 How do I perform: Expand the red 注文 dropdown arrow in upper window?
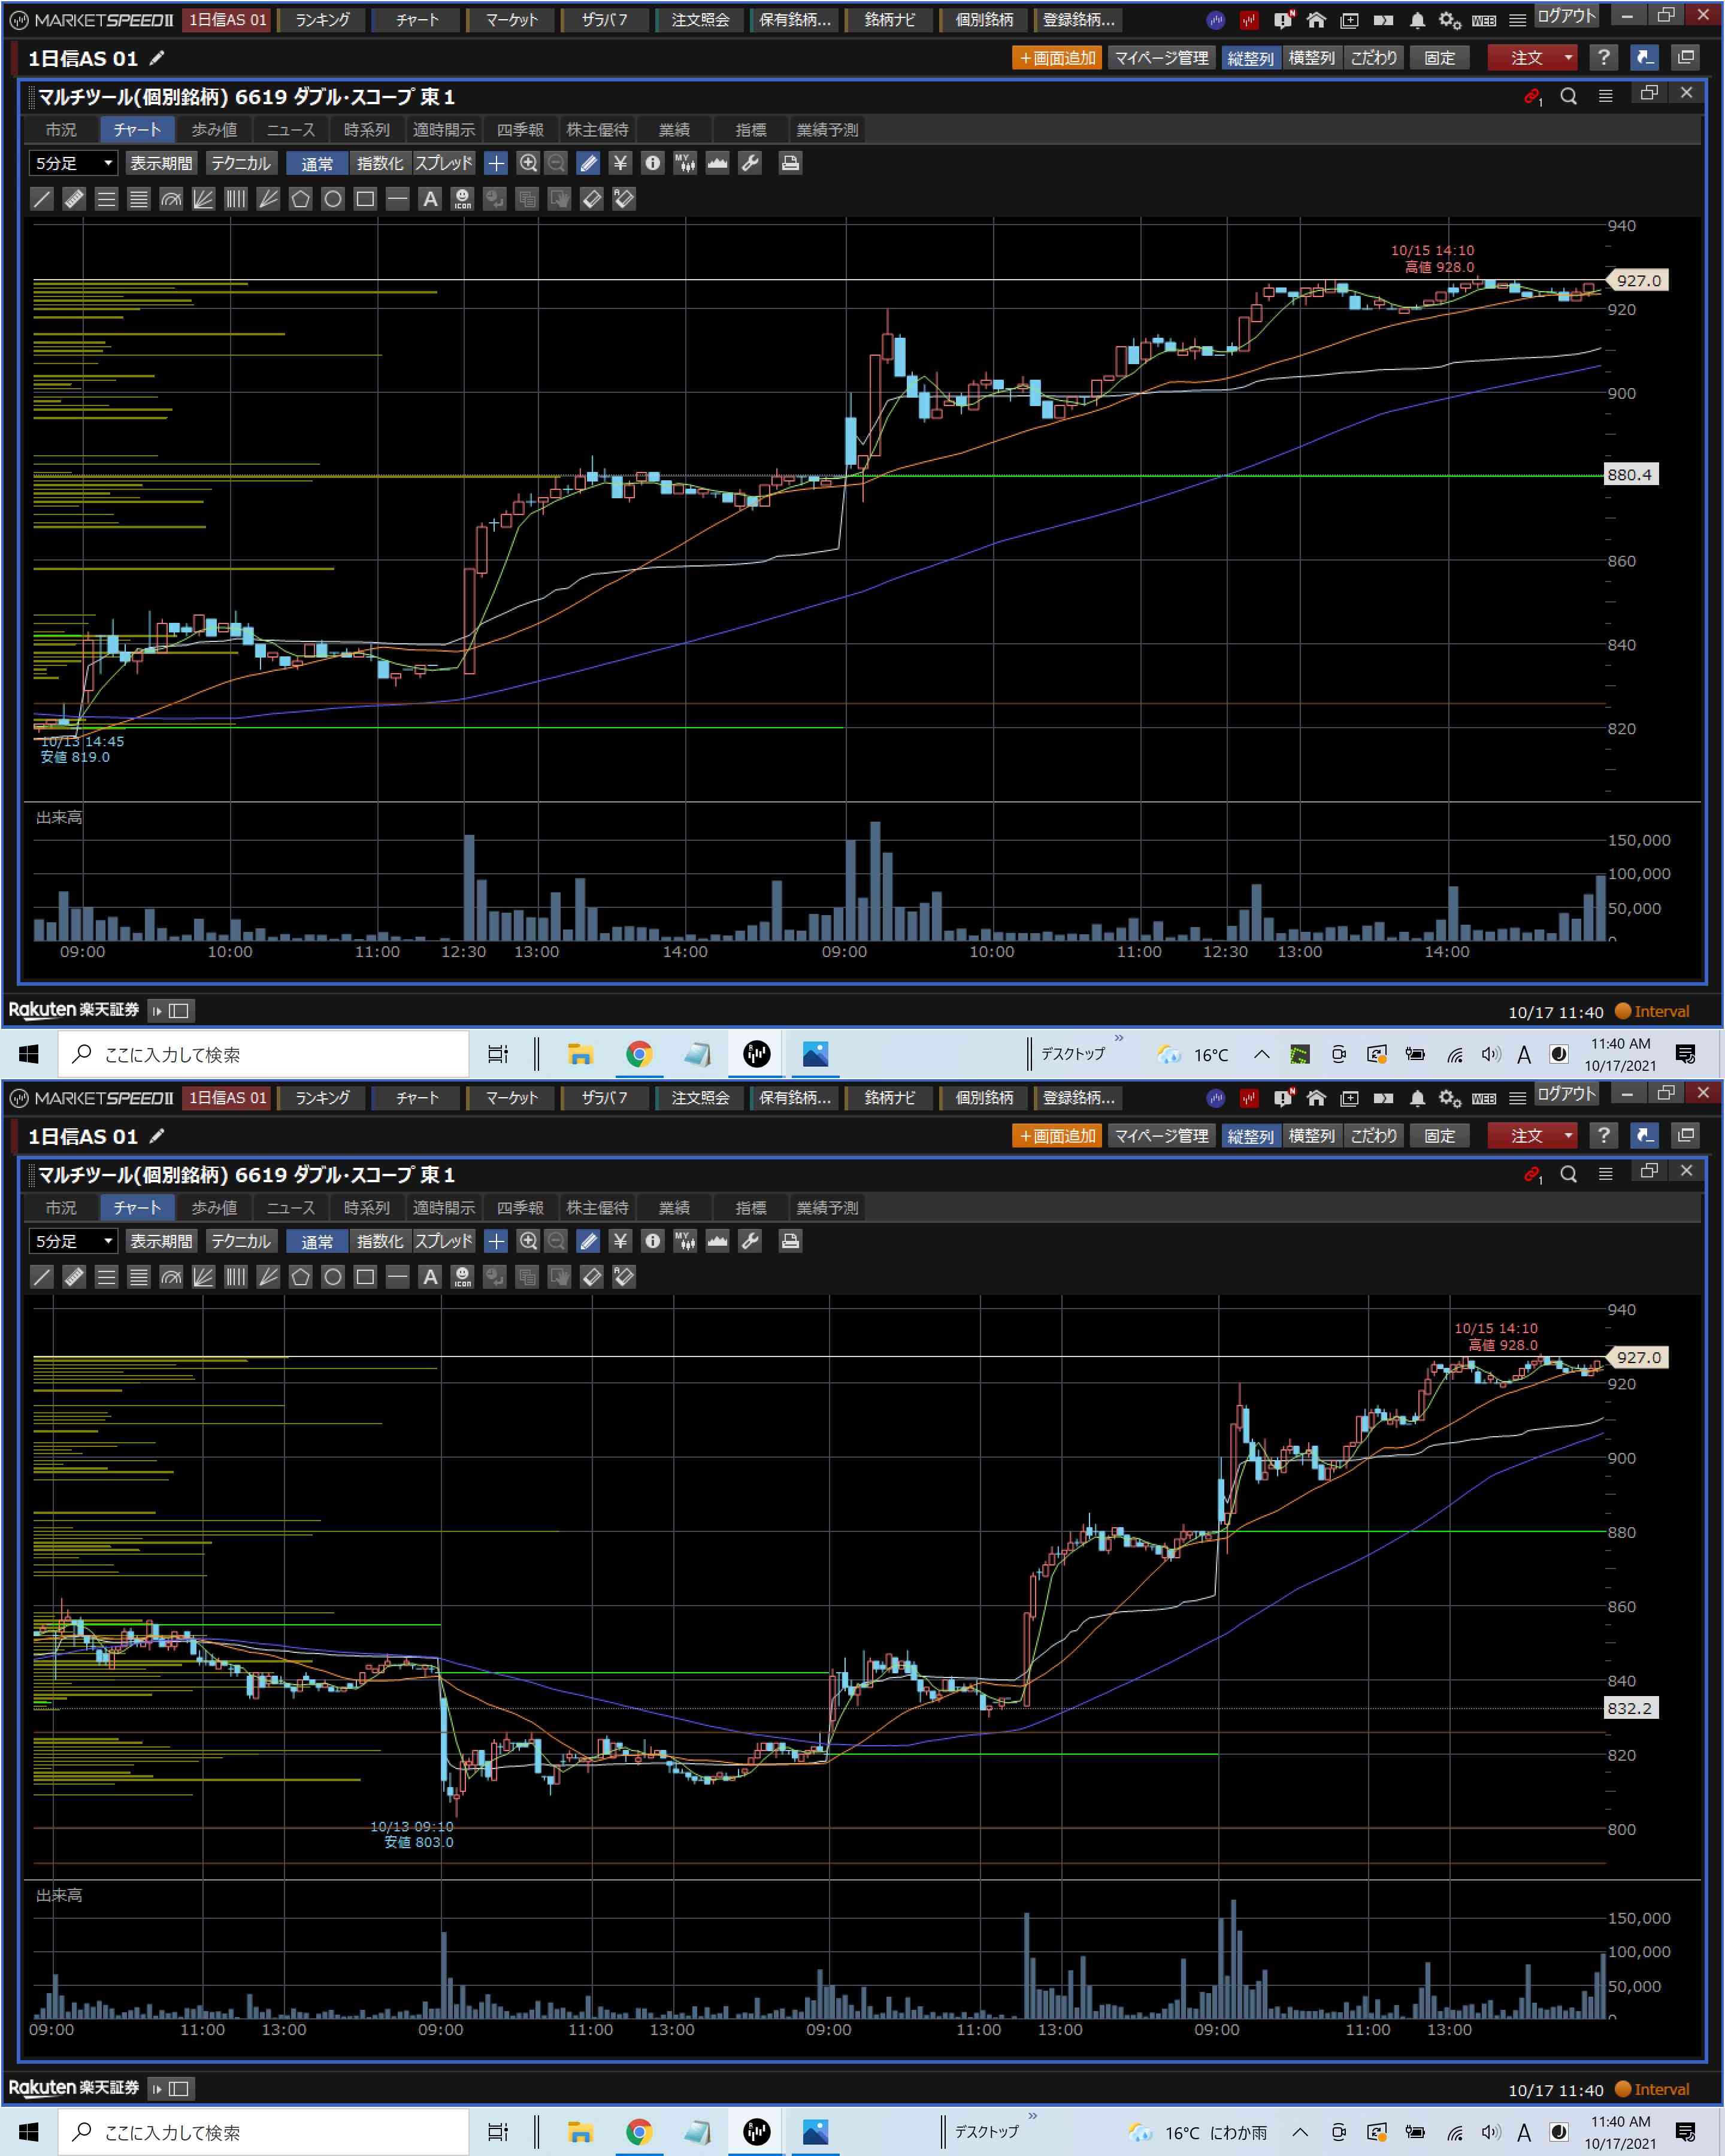click(1568, 58)
